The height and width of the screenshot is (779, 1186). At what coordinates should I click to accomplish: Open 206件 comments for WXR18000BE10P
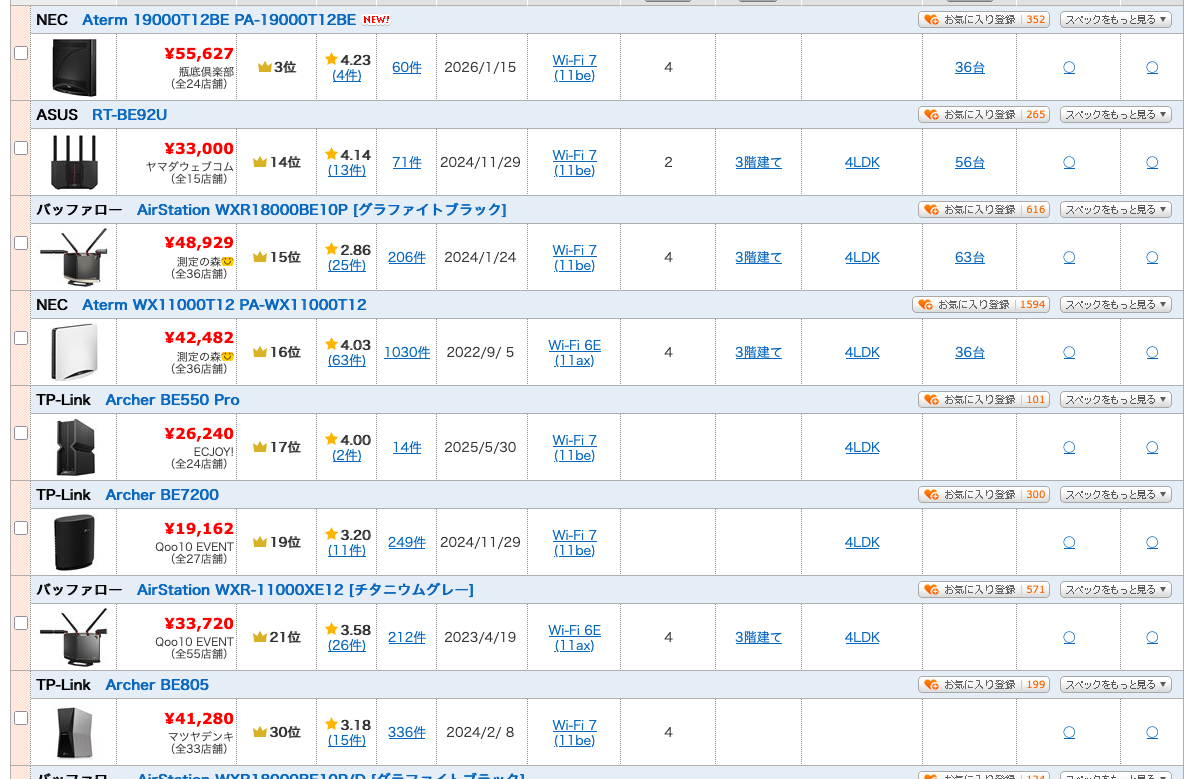(407, 257)
